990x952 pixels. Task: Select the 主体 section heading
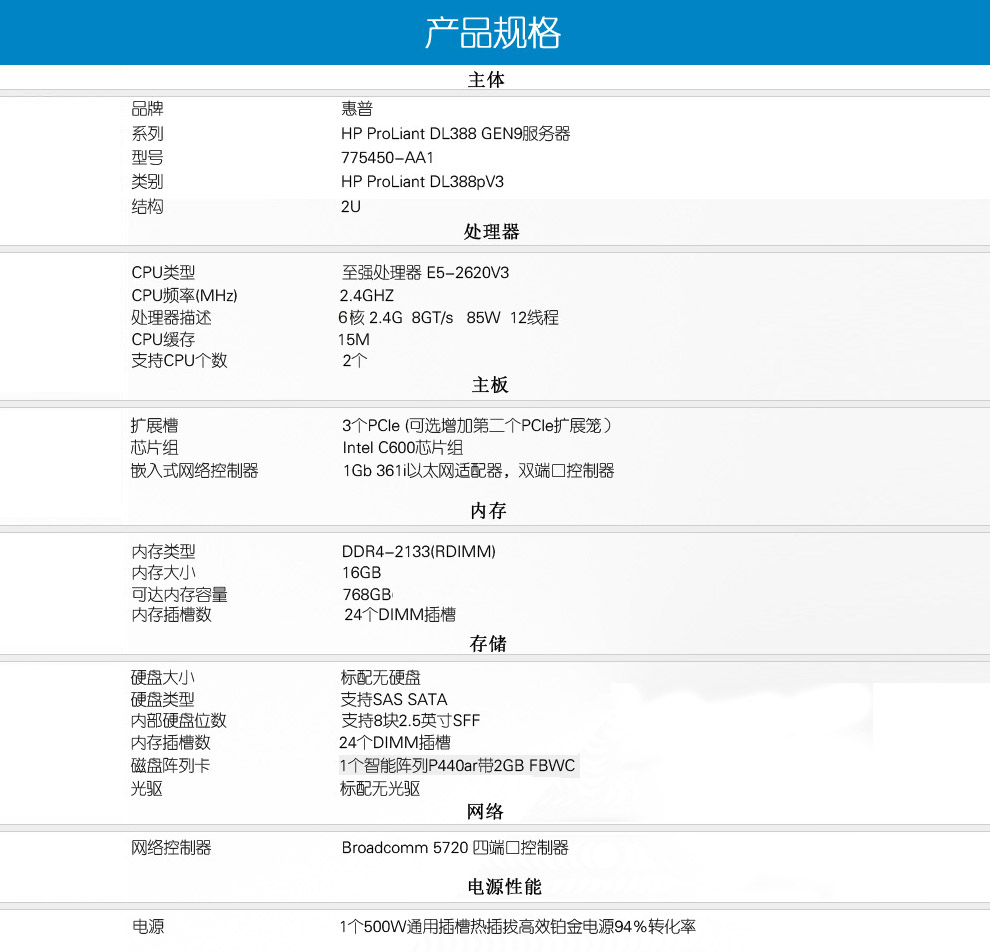coord(486,80)
